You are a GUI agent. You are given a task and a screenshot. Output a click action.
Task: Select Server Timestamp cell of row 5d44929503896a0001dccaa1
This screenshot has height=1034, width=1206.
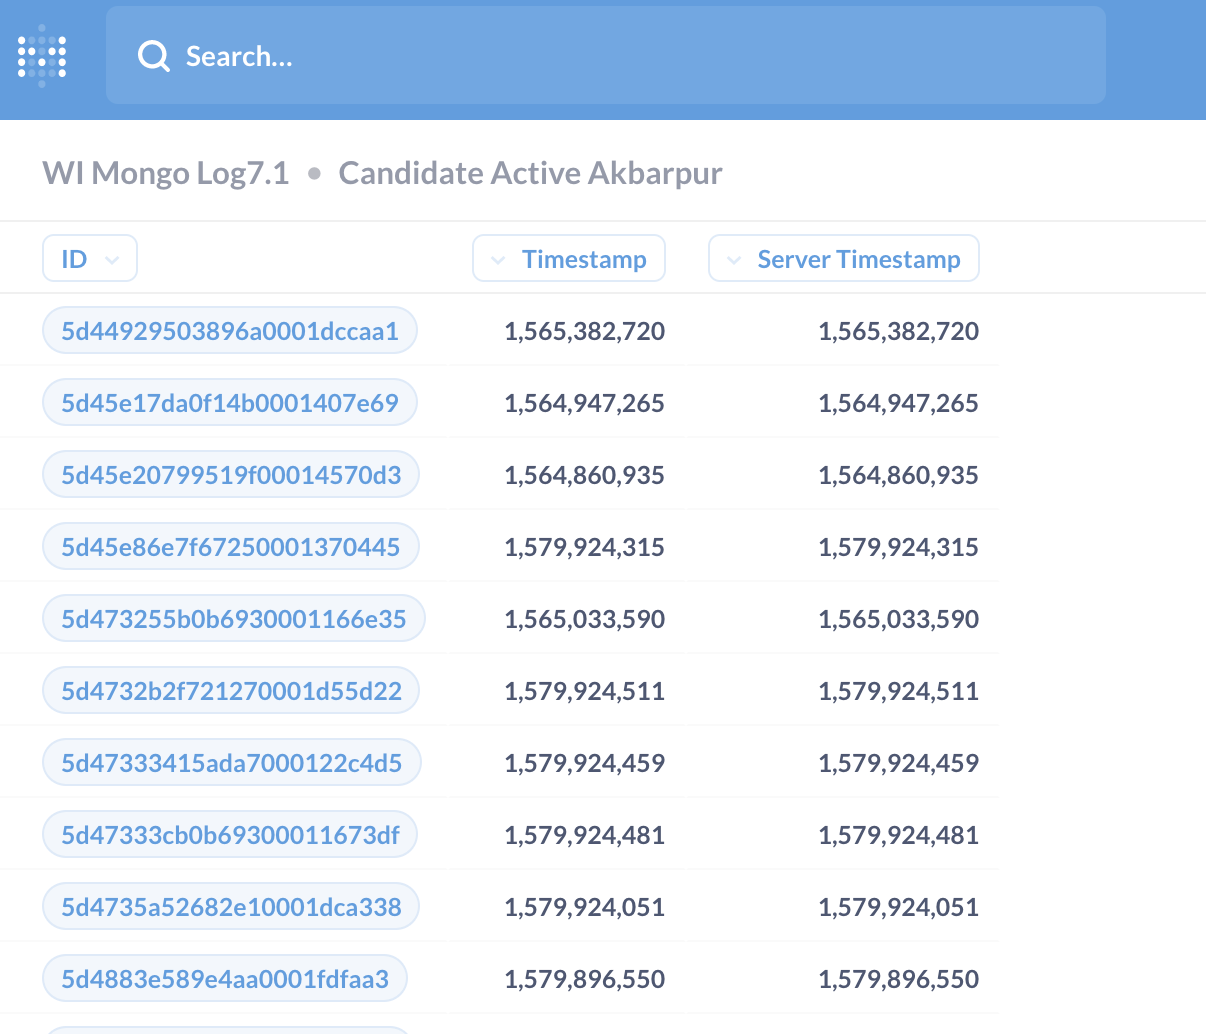click(x=899, y=331)
